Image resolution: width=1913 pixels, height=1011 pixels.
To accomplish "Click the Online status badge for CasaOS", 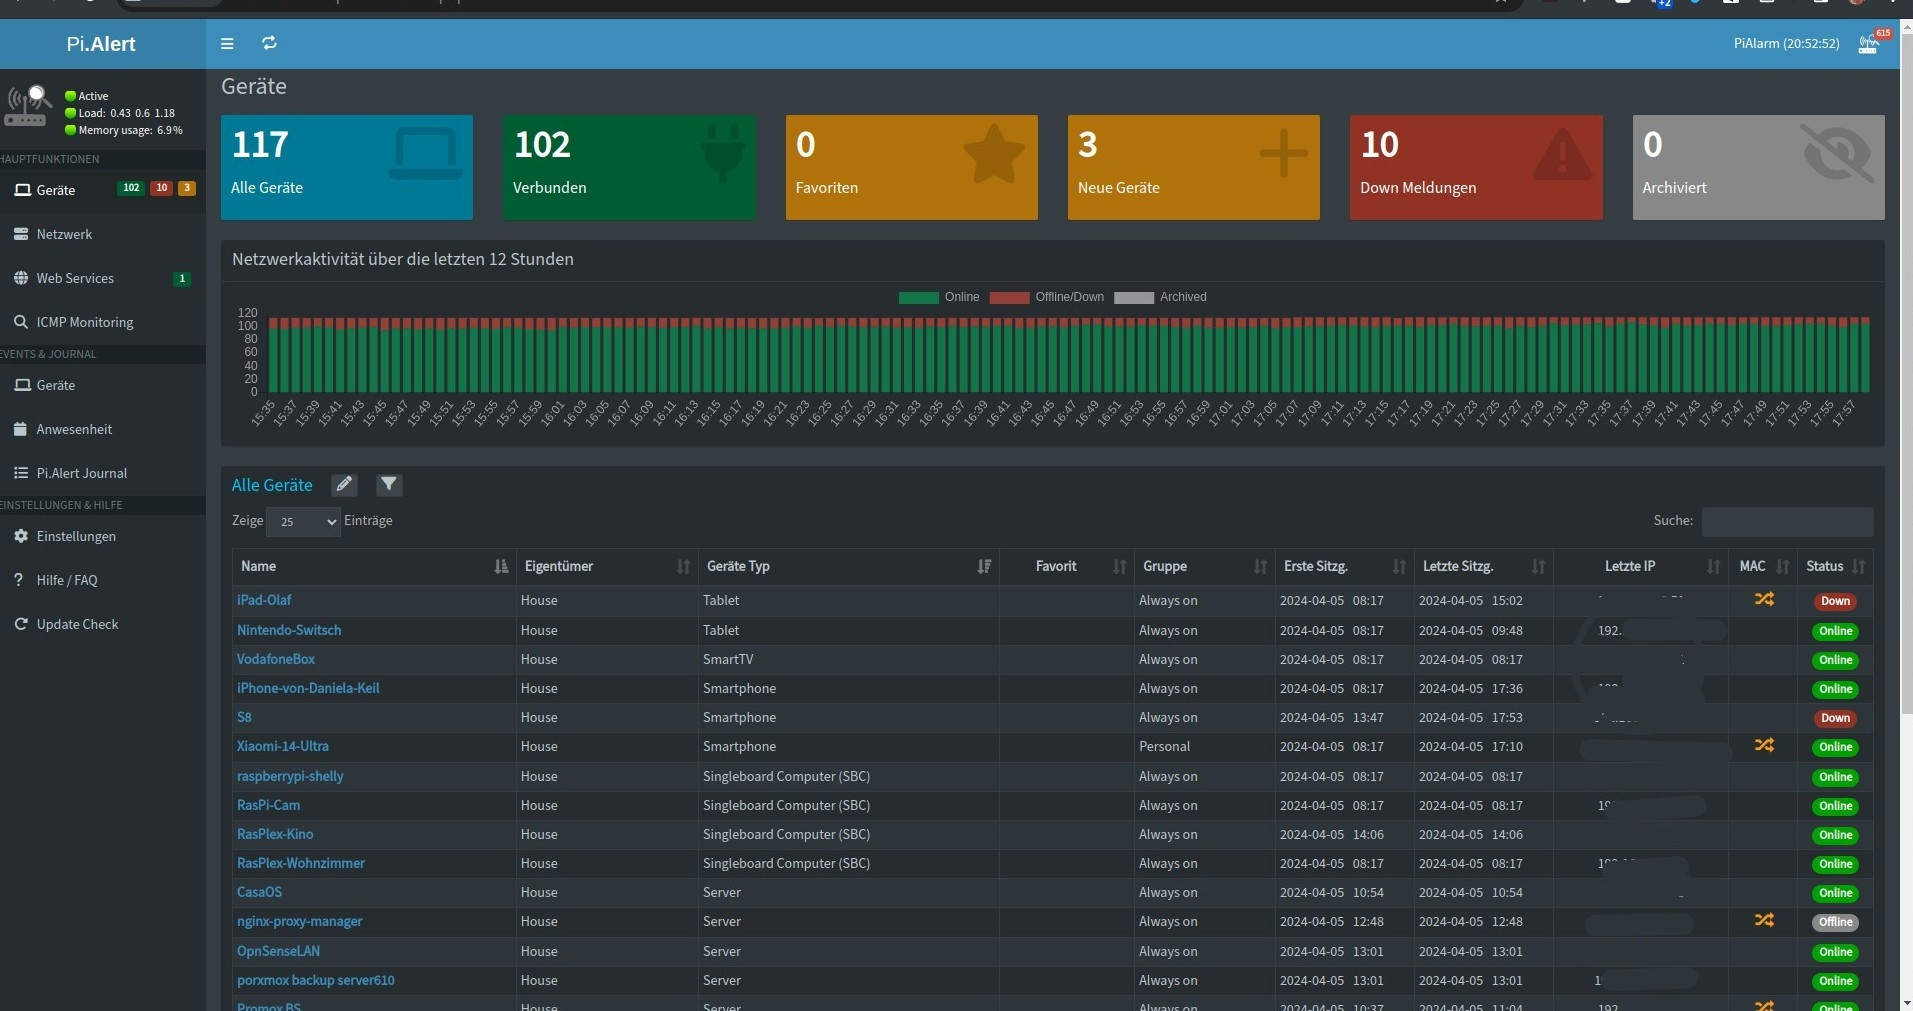I will [x=1835, y=893].
